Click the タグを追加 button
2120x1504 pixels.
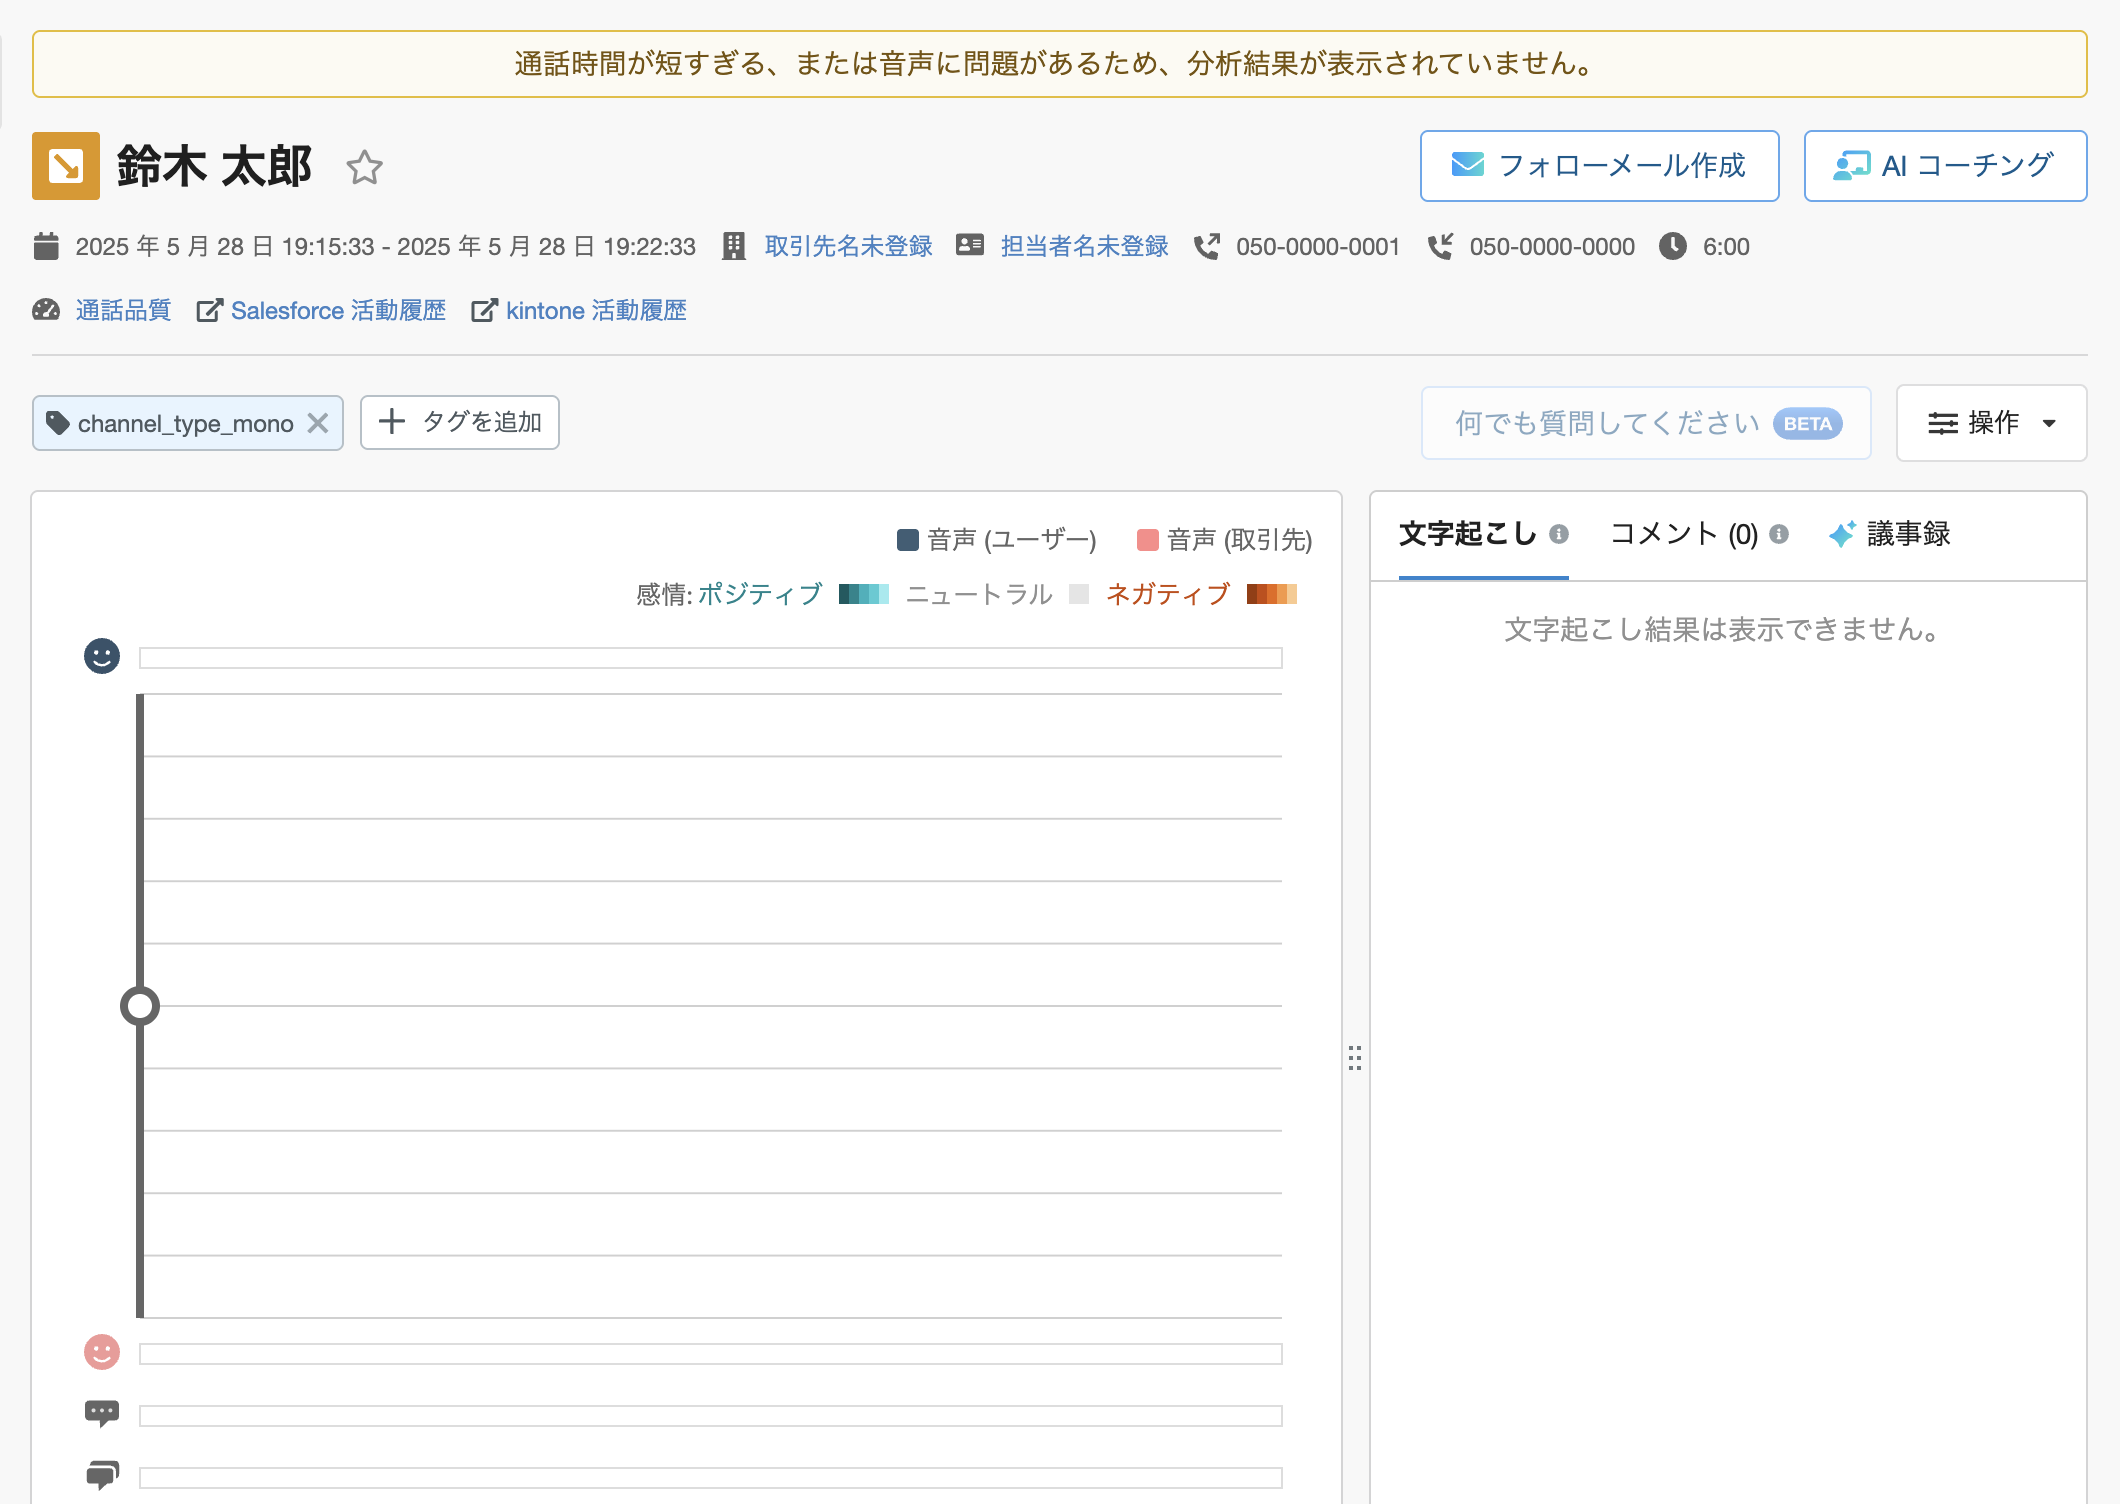click(460, 422)
